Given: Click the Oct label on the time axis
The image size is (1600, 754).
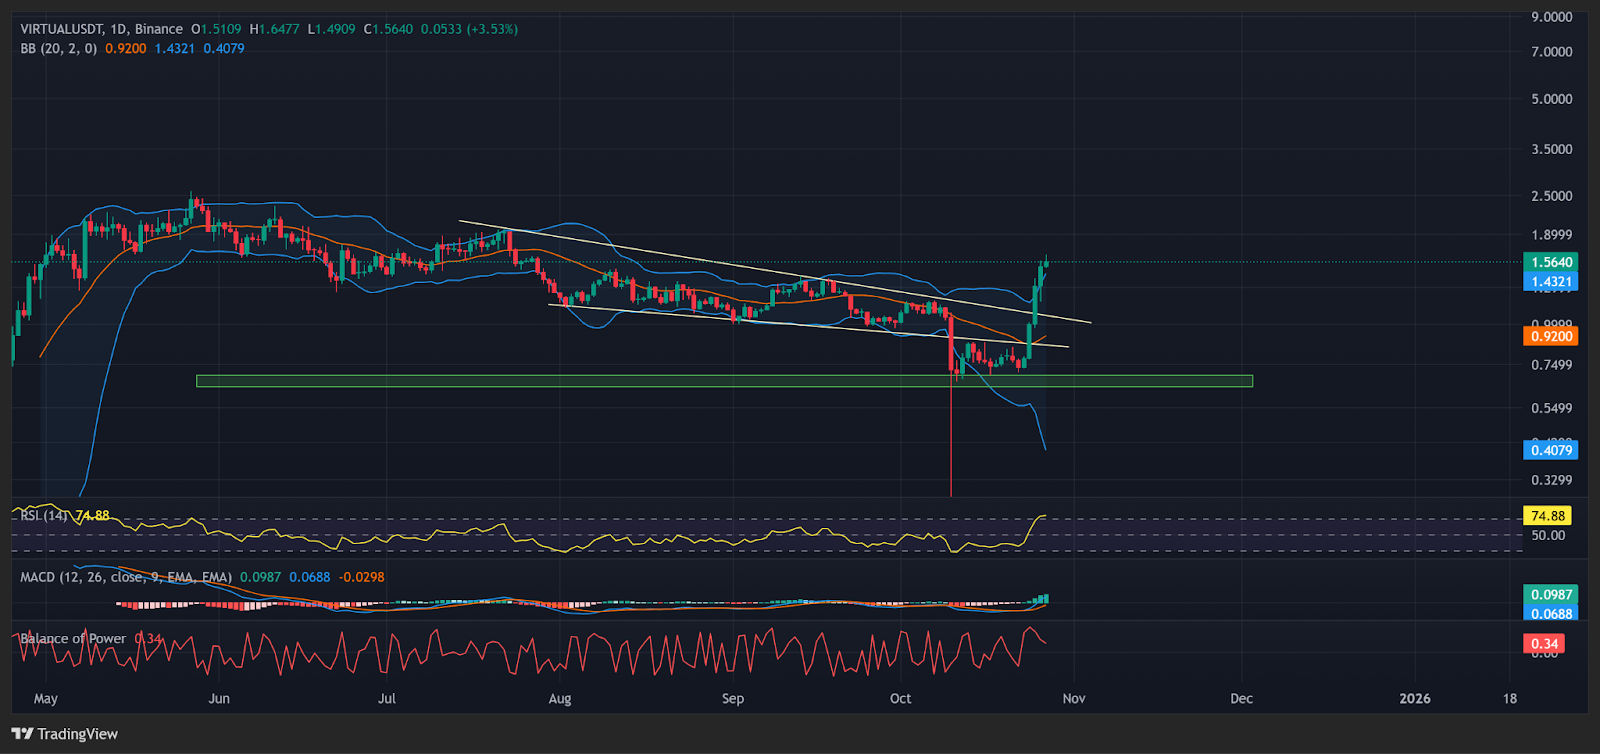Looking at the screenshot, I should click(901, 698).
